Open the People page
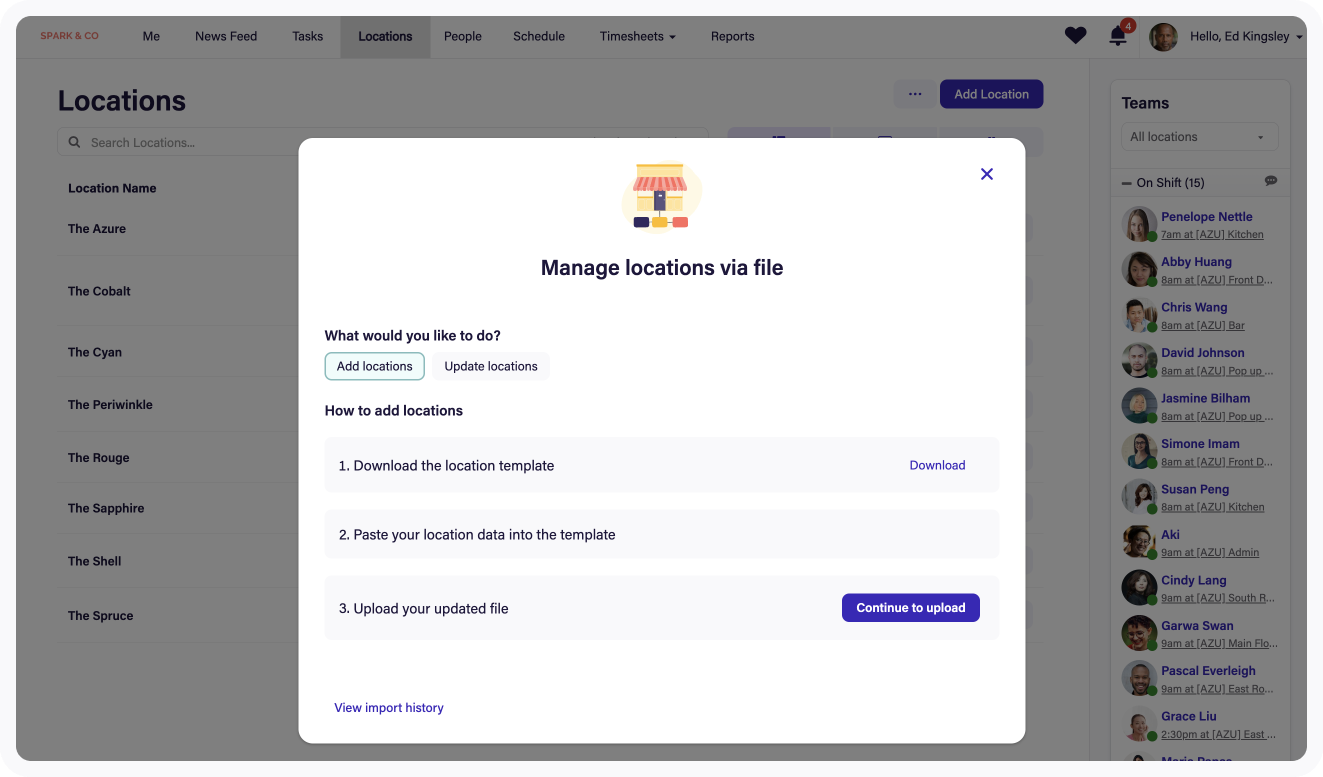Screen dimensions: 1323x777 tap(462, 36)
